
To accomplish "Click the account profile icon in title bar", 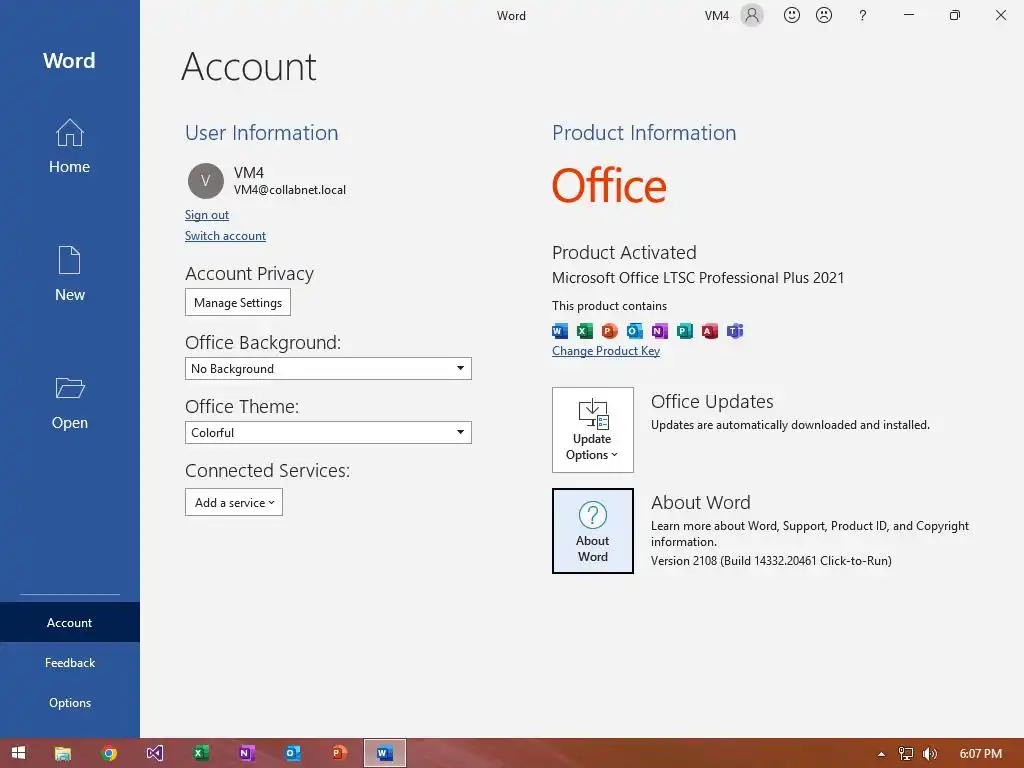I will pos(752,15).
